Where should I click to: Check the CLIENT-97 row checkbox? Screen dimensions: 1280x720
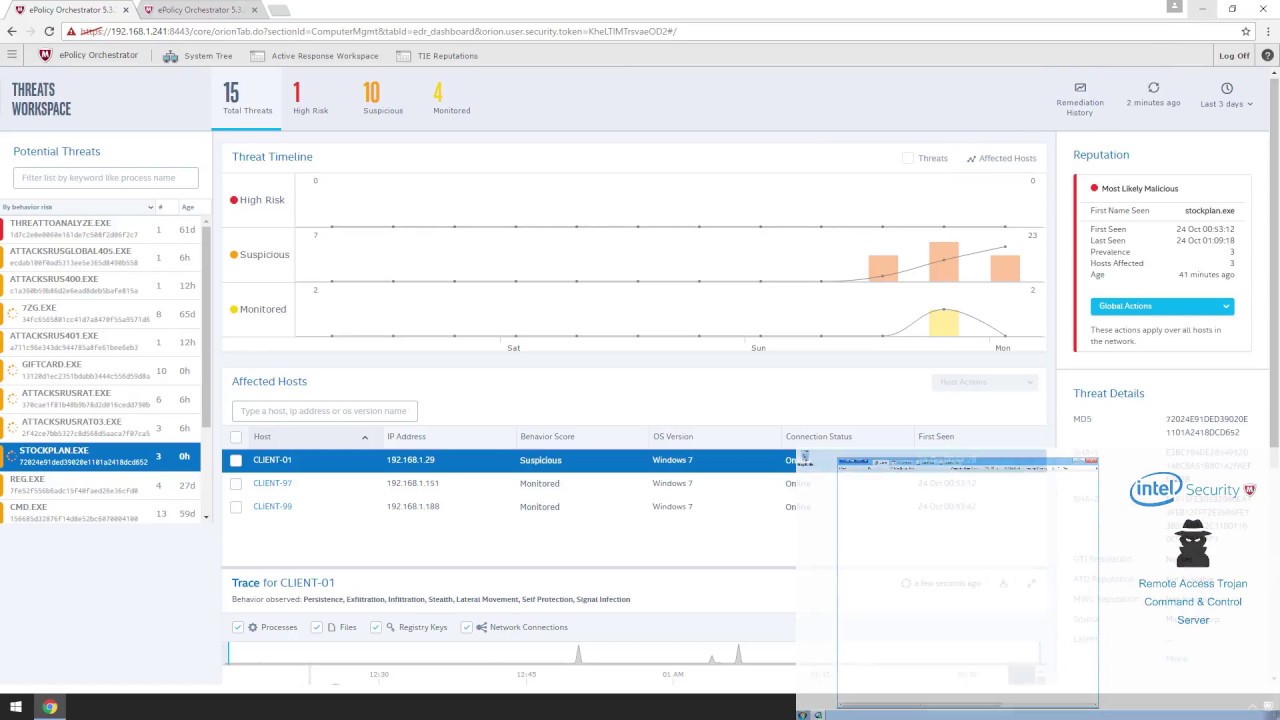pos(236,484)
